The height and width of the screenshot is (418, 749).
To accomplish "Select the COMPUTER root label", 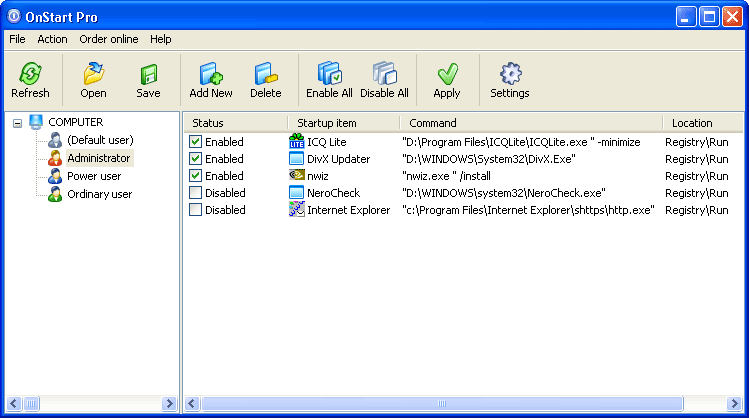I will click(75, 122).
